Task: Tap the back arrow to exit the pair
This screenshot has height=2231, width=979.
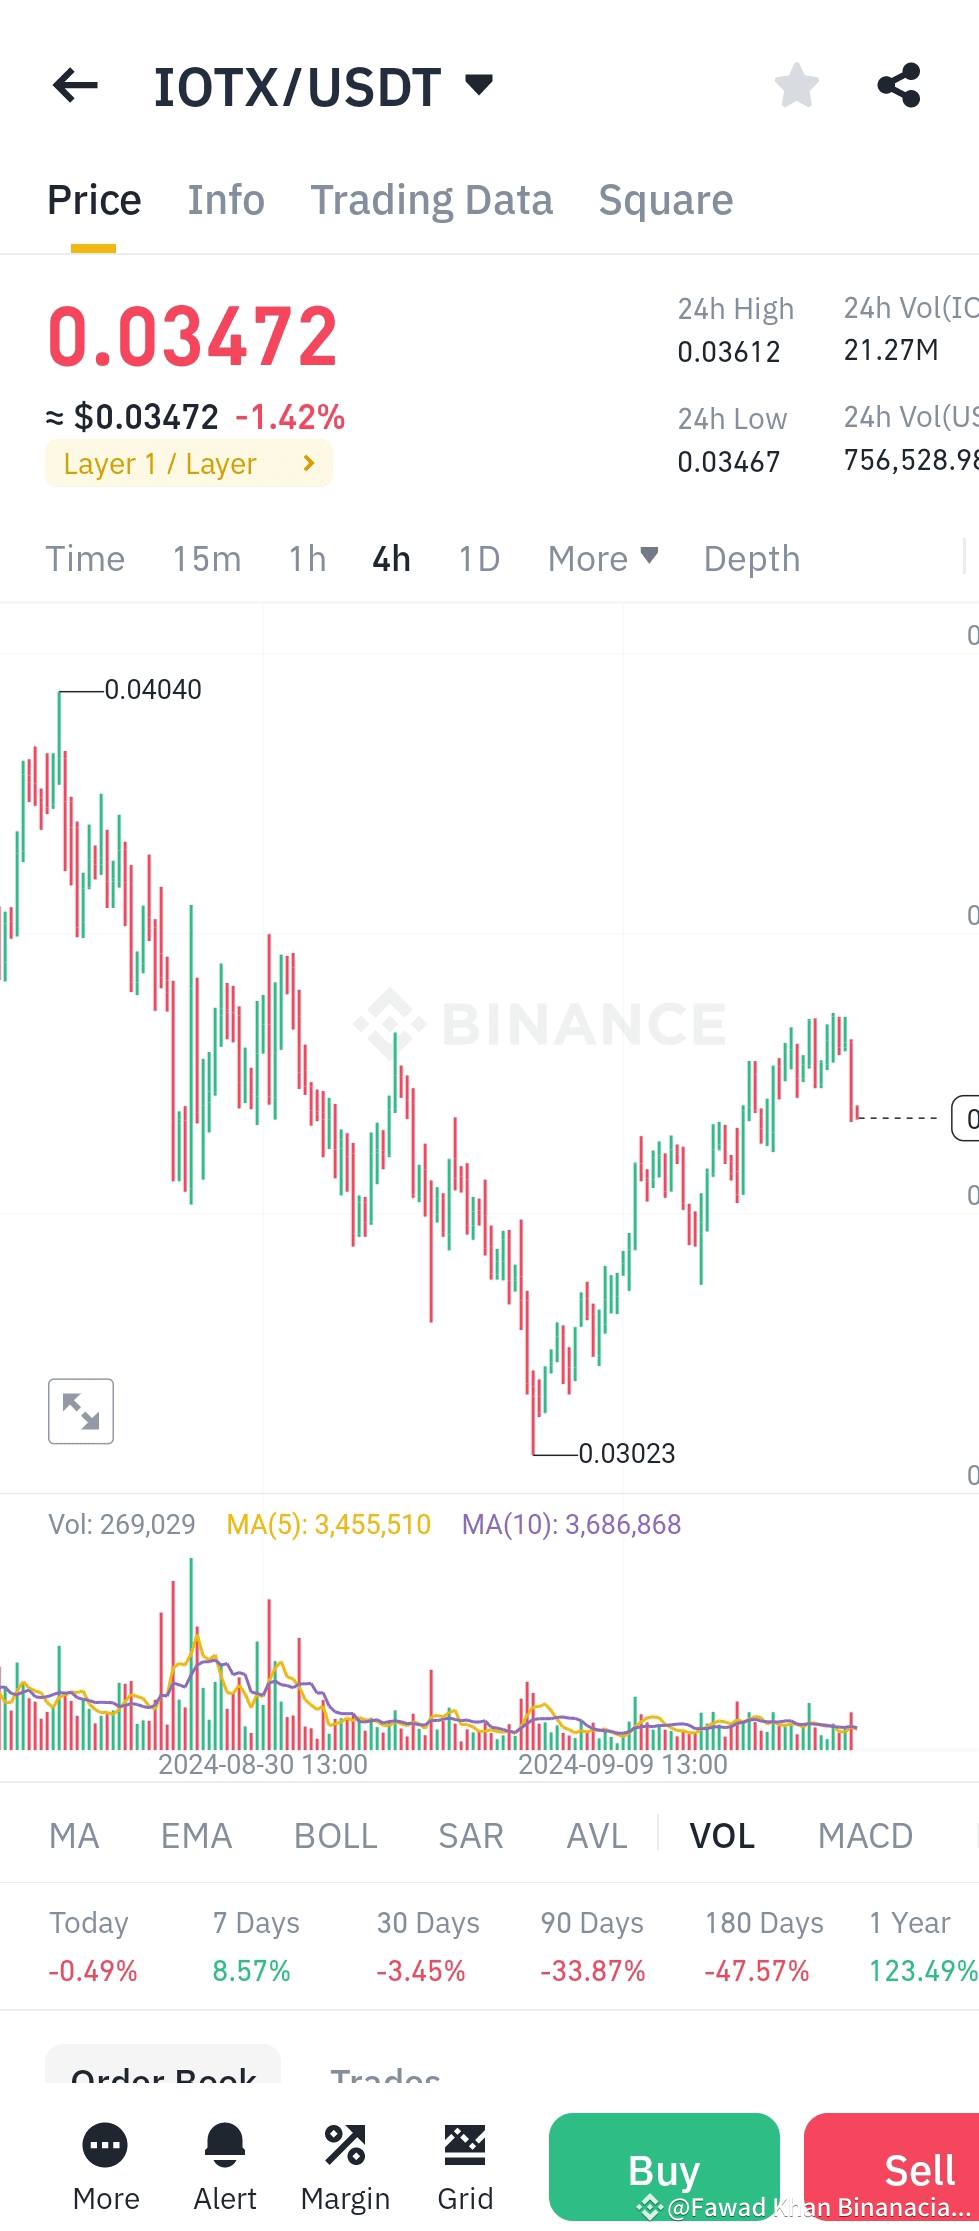Action: click(75, 85)
